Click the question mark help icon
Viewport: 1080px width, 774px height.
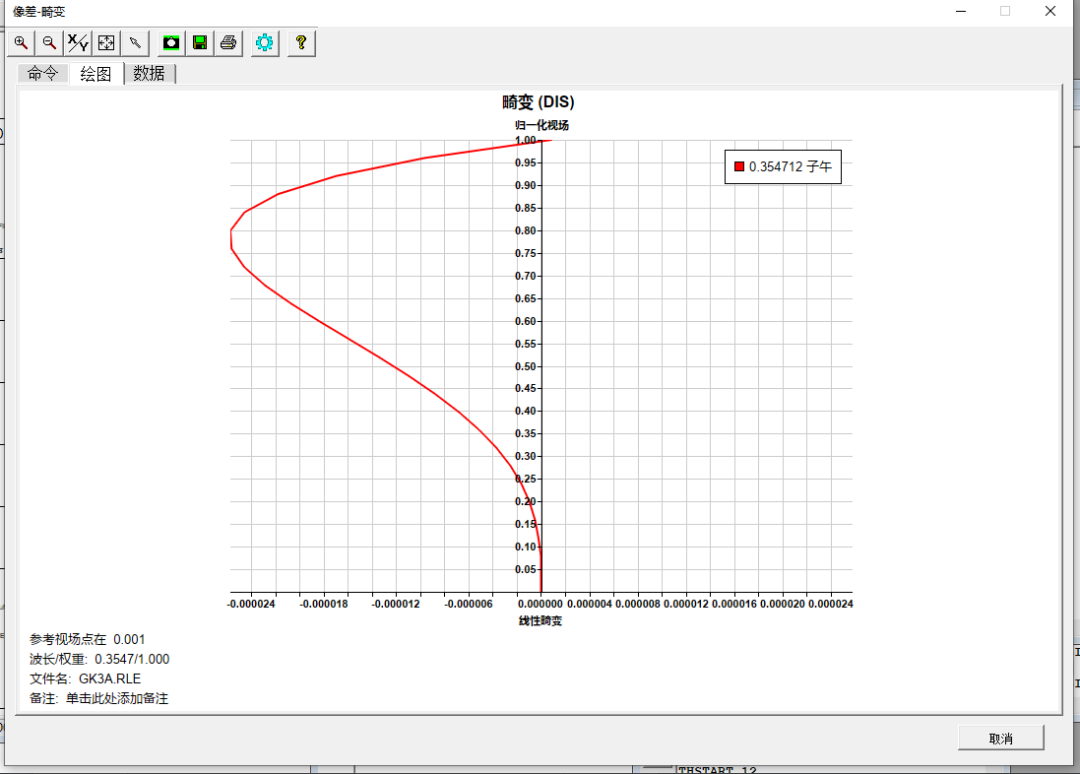pyautogui.click(x=301, y=43)
